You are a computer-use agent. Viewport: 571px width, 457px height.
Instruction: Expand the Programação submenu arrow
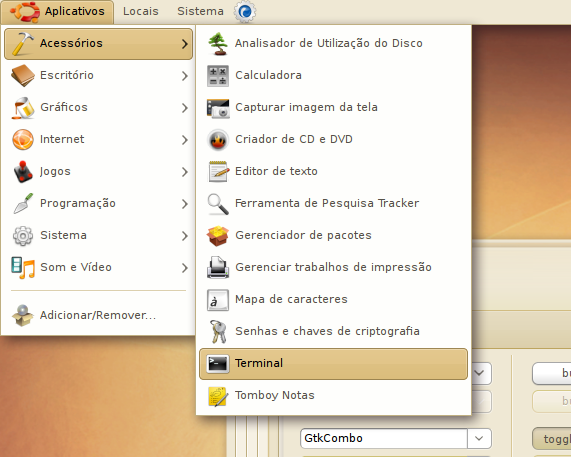[185, 204]
